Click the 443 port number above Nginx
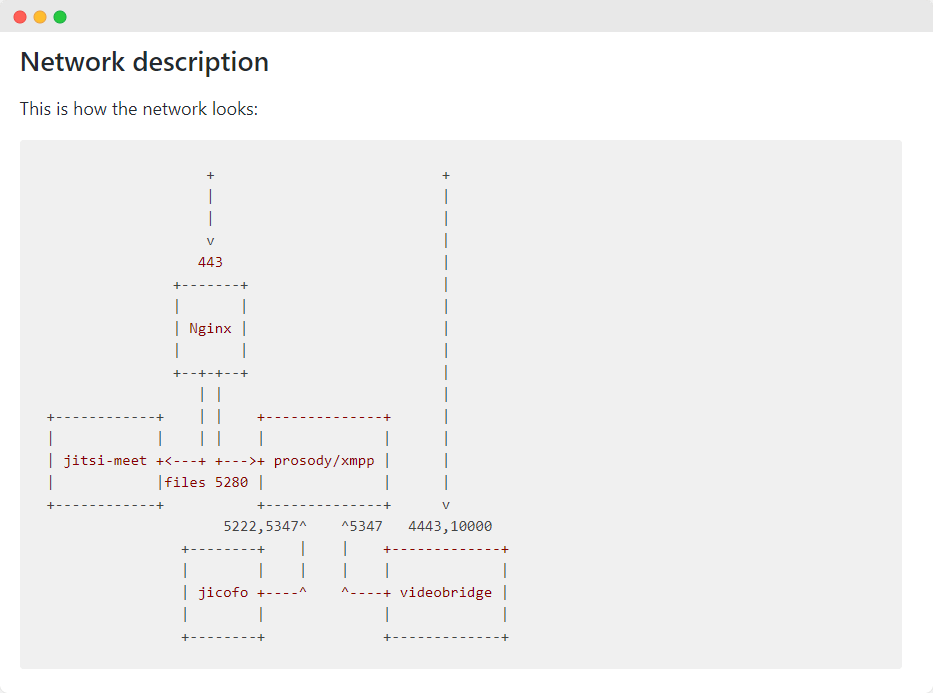This screenshot has height=693, width=933. (210, 262)
